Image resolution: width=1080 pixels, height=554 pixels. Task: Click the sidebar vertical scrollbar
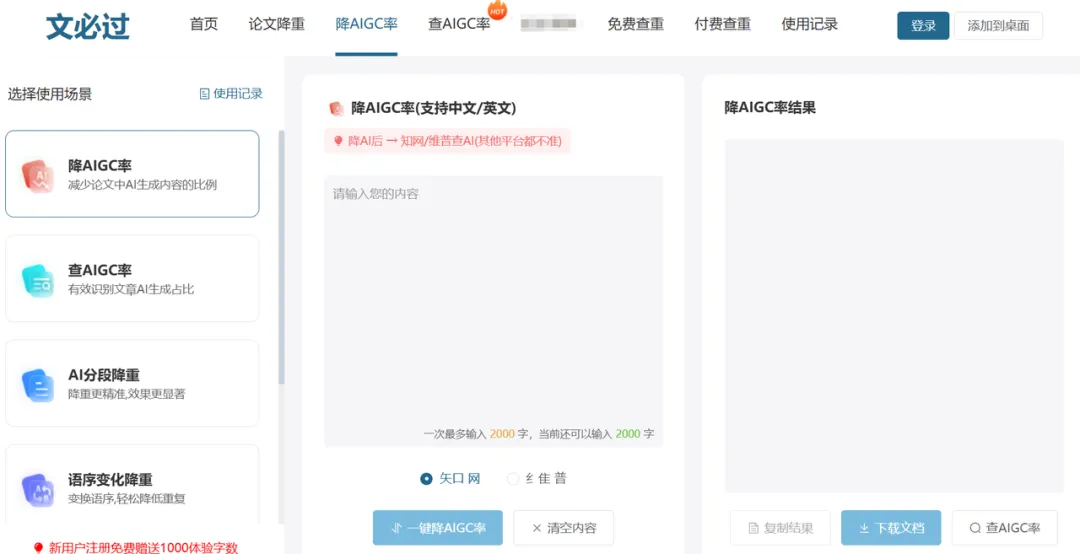280,256
